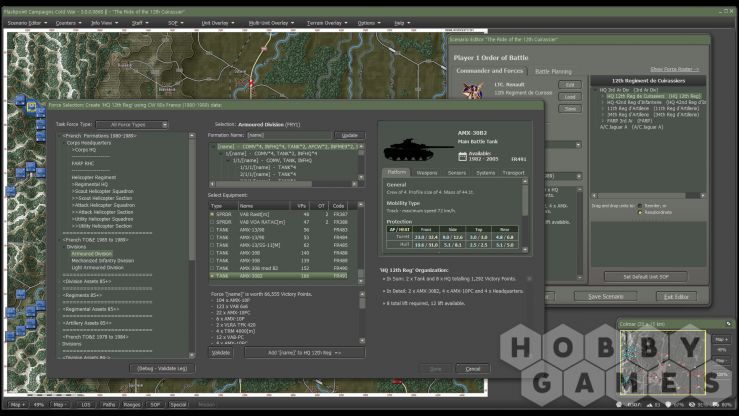Click the availability calendar icon
The height and width of the screenshot is (416, 739).
[x=462, y=156]
